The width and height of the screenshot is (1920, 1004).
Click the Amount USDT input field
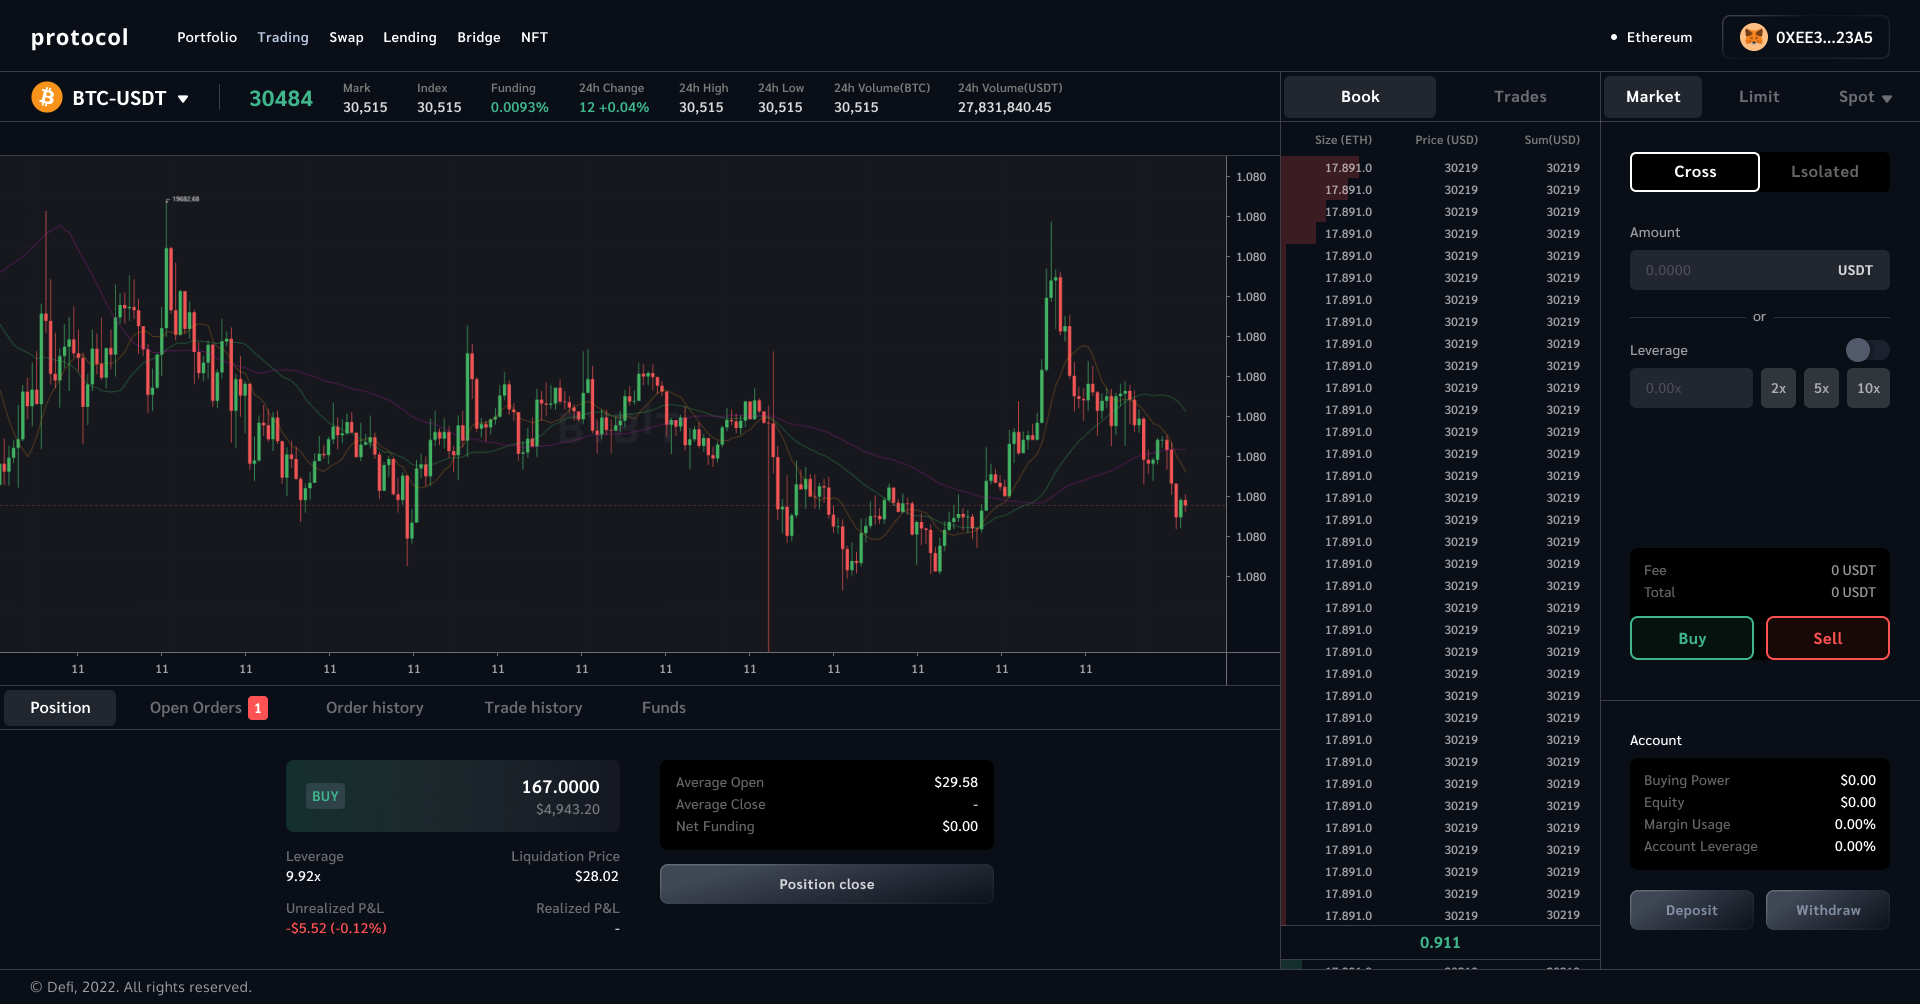tap(1730, 270)
